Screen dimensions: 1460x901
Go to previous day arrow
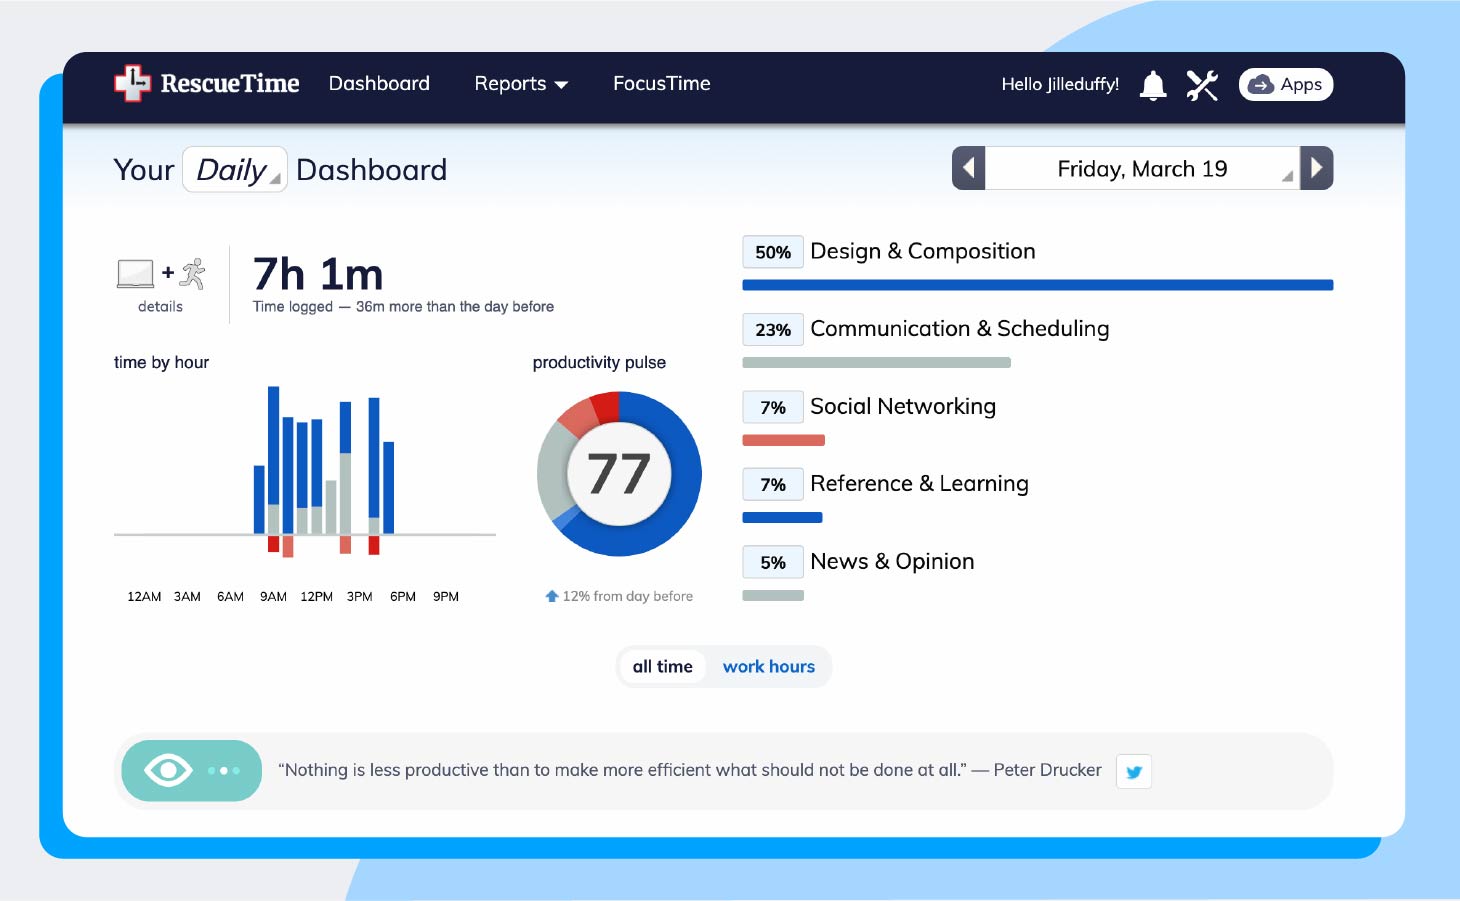point(968,168)
